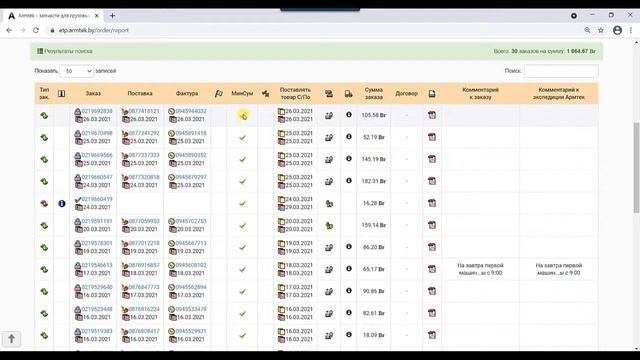Screen dimensions: 640x360
Task: Open order link in 16.28 Br row
Action: tap(97, 199)
